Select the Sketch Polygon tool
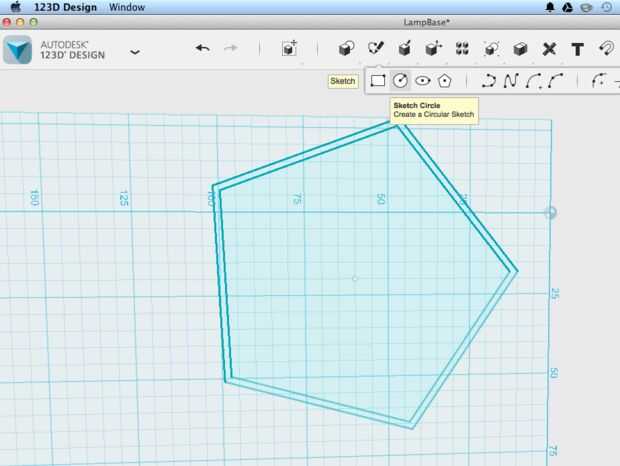Image resolution: width=620 pixels, height=466 pixels. (x=444, y=81)
